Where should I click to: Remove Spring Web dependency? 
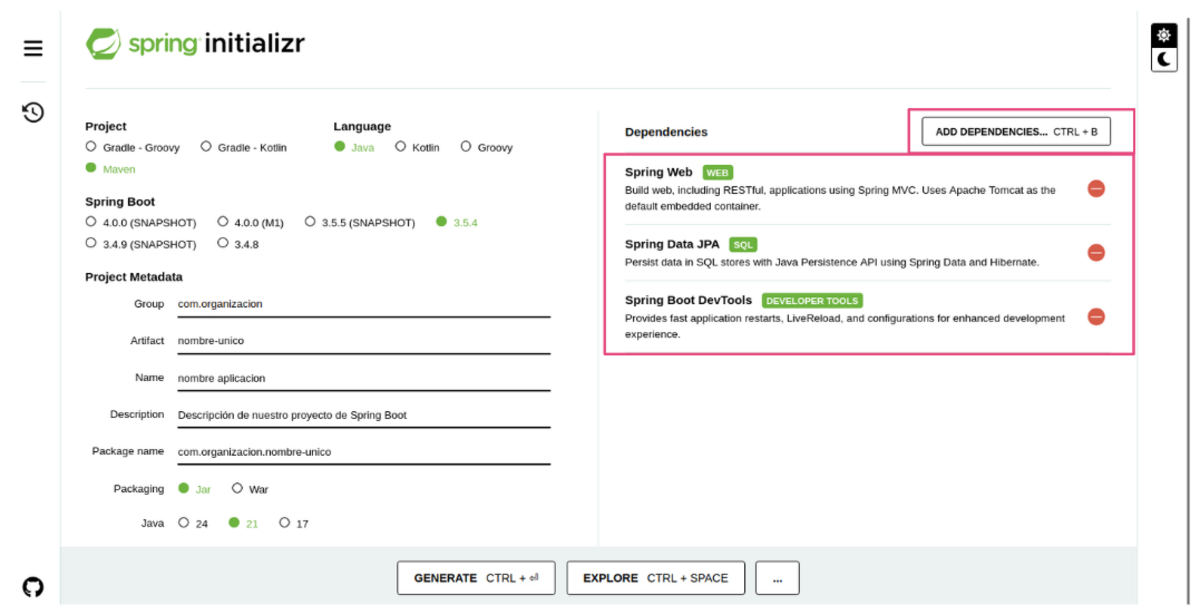point(1096,188)
